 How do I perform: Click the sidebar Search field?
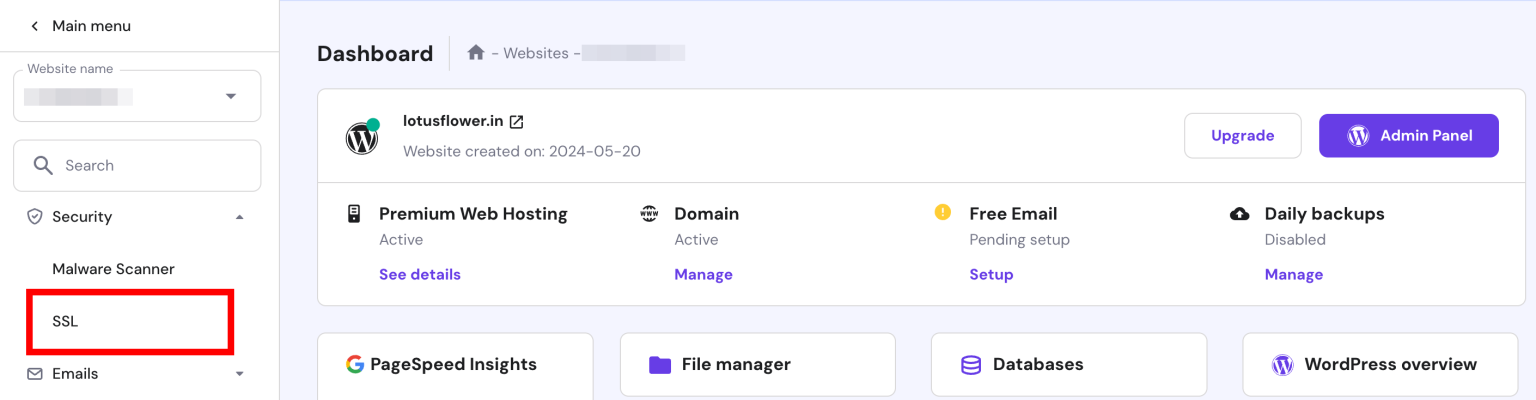pos(137,165)
